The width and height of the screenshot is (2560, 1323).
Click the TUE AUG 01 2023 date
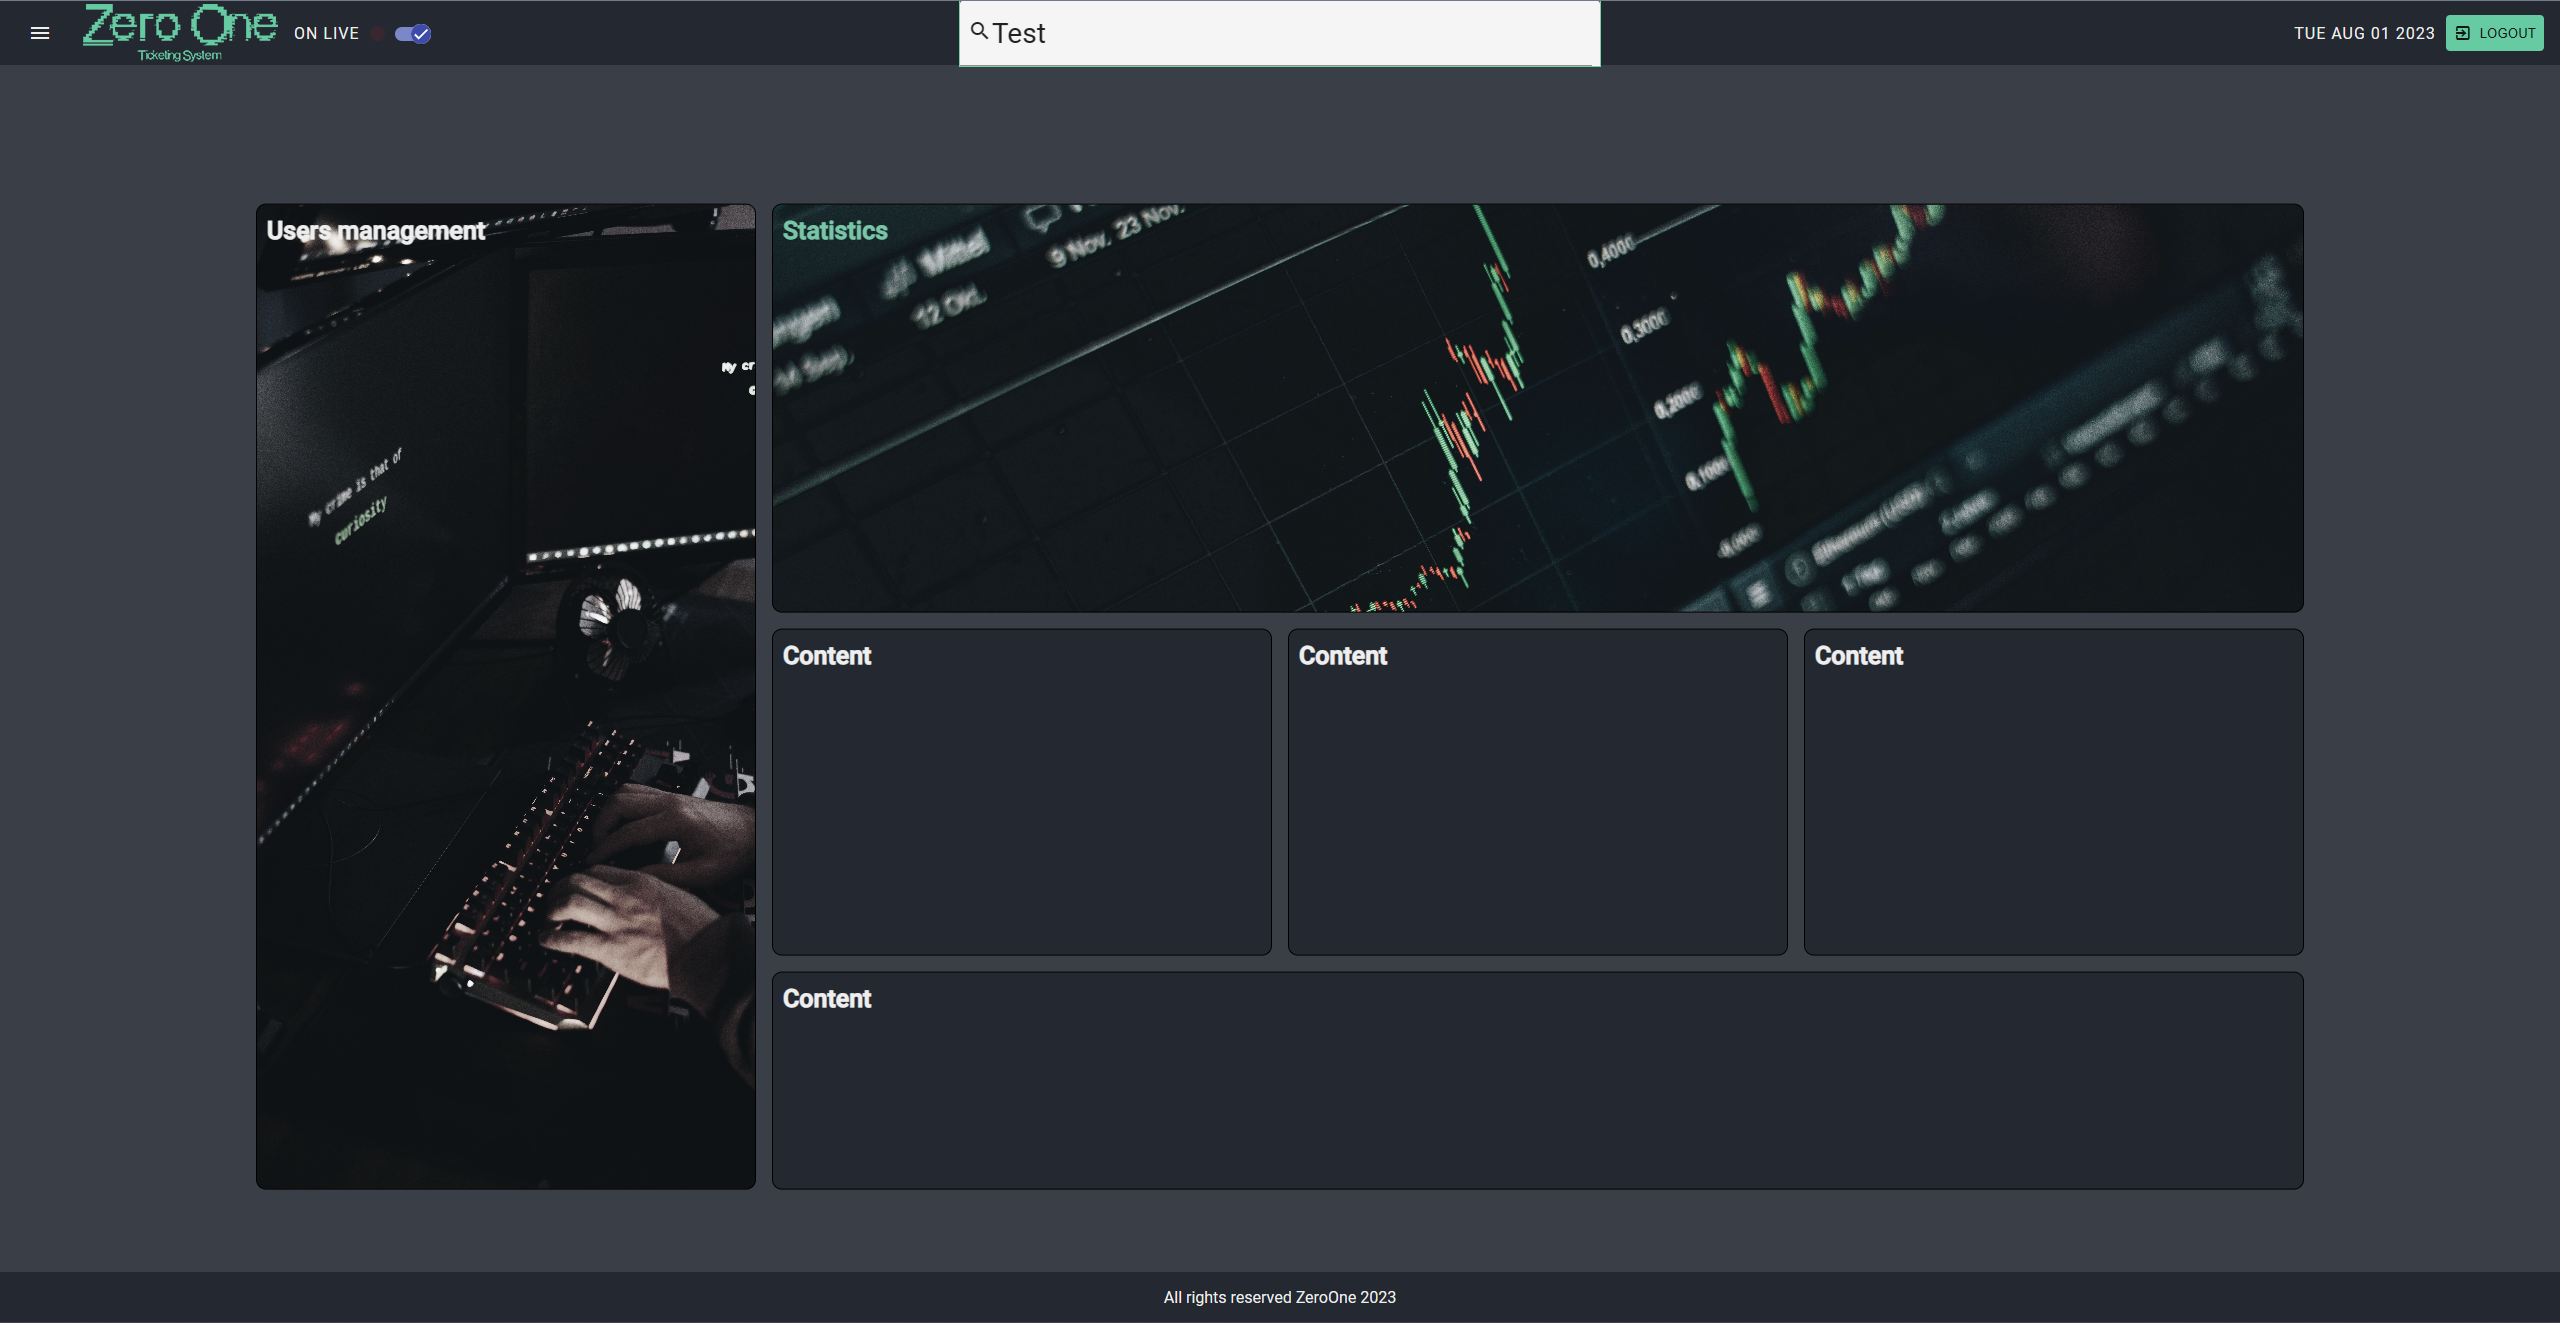pos(2364,34)
